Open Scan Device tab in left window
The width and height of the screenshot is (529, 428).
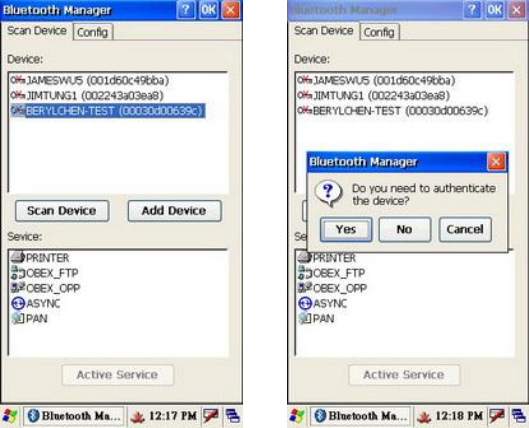click(37, 31)
